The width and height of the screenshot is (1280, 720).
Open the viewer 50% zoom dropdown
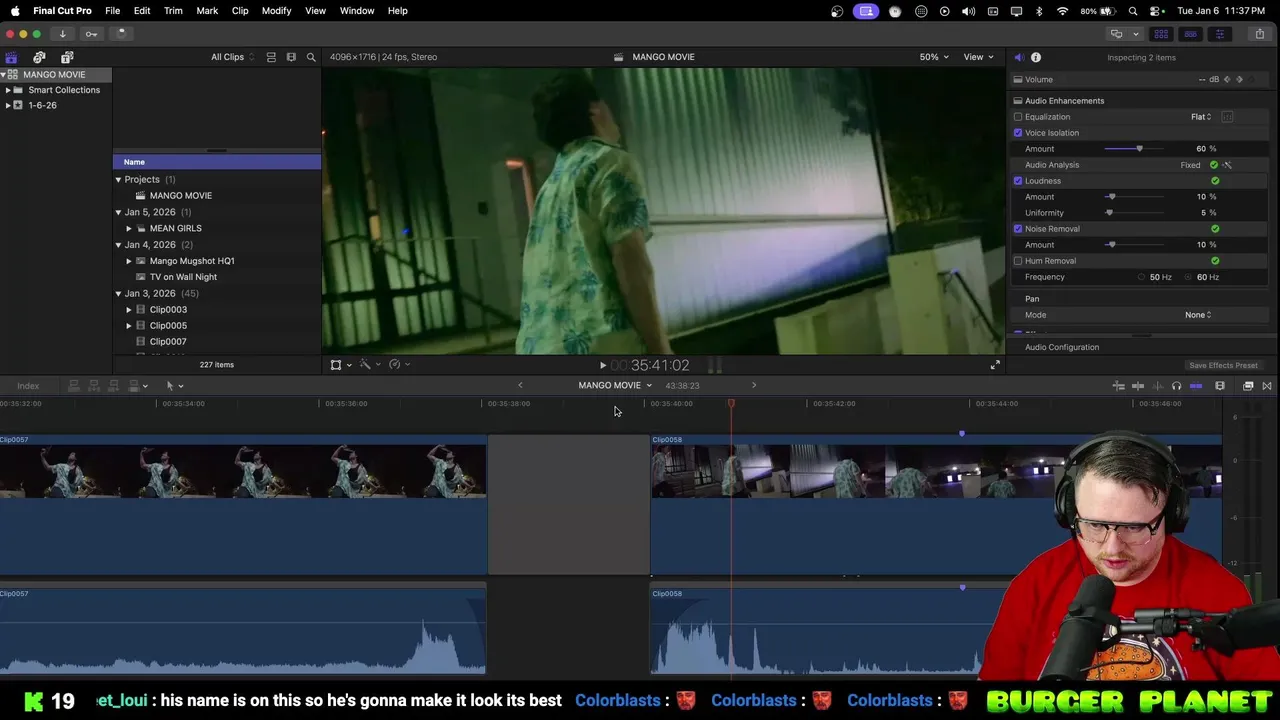[x=934, y=57]
